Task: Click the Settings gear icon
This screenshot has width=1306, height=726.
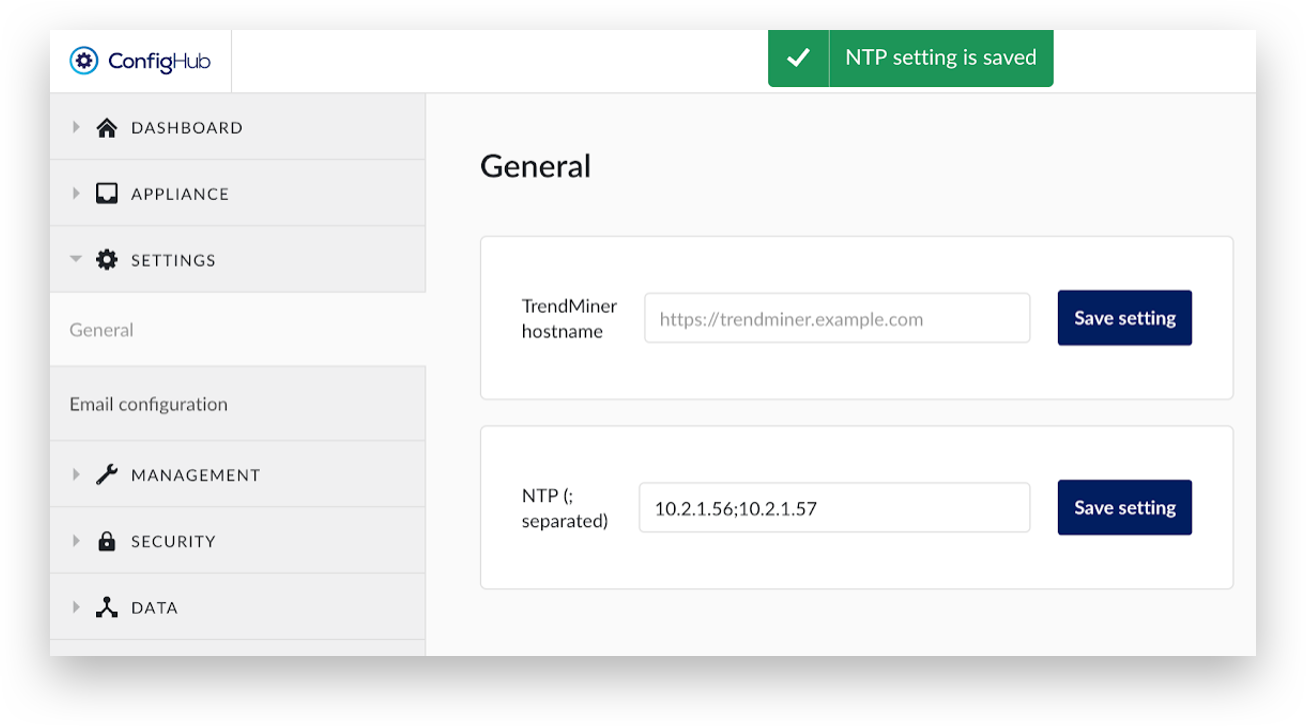Action: click(107, 260)
